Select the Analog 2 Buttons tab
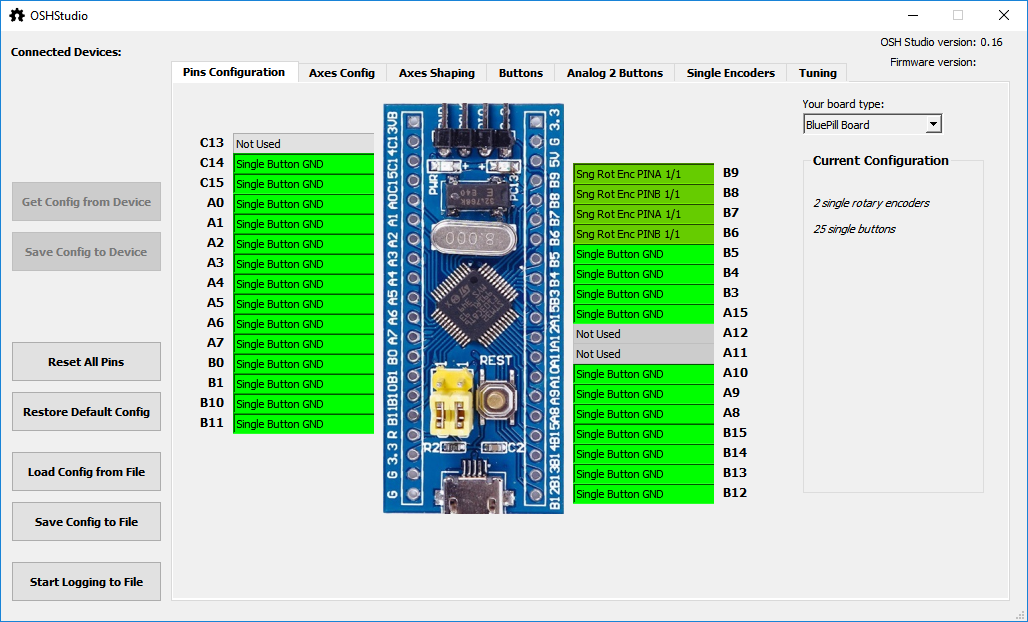The width and height of the screenshot is (1028, 622). [614, 73]
